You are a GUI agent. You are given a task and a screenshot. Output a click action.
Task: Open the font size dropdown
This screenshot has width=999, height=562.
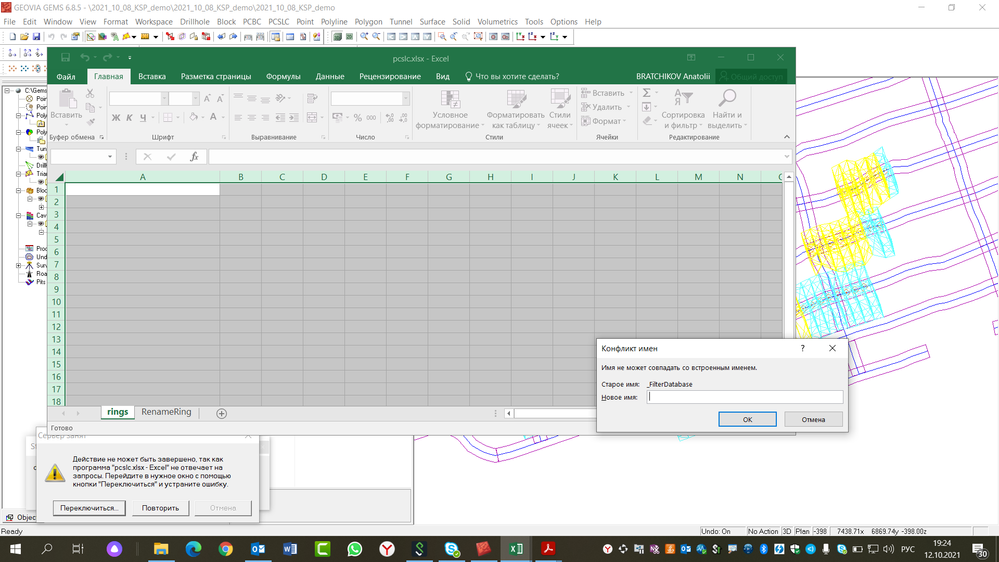(195, 99)
